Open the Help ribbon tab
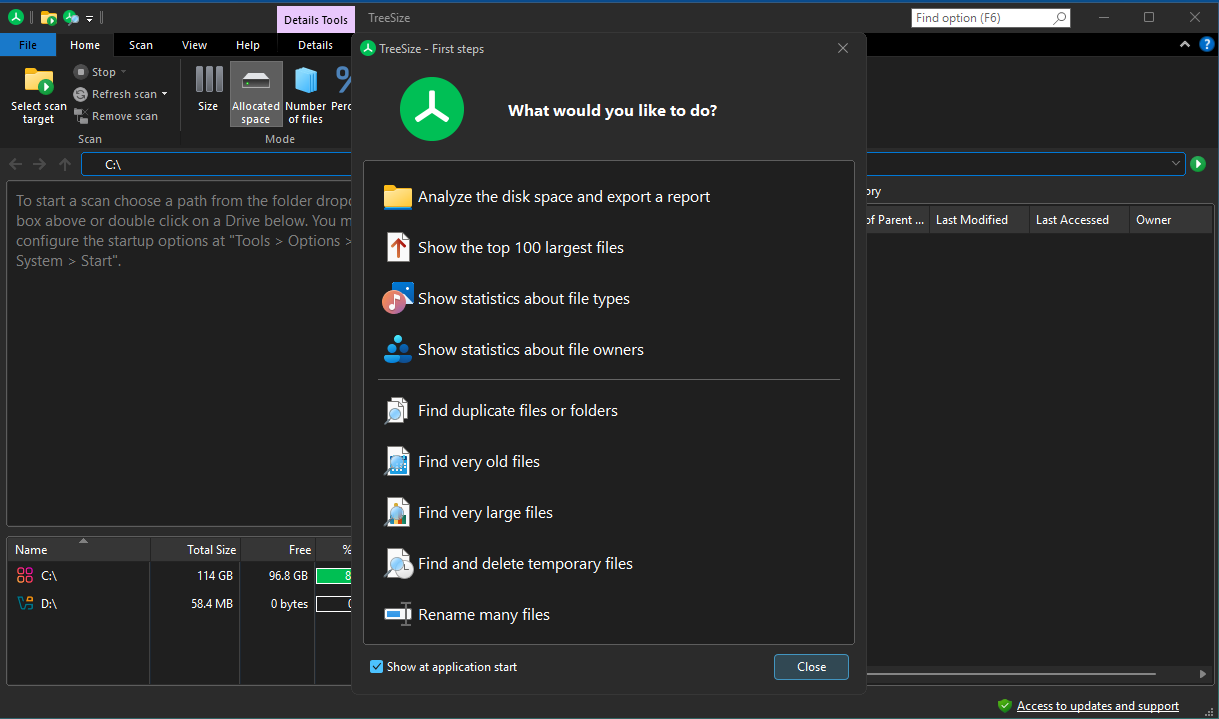The image size is (1219, 719). pyautogui.click(x=248, y=45)
